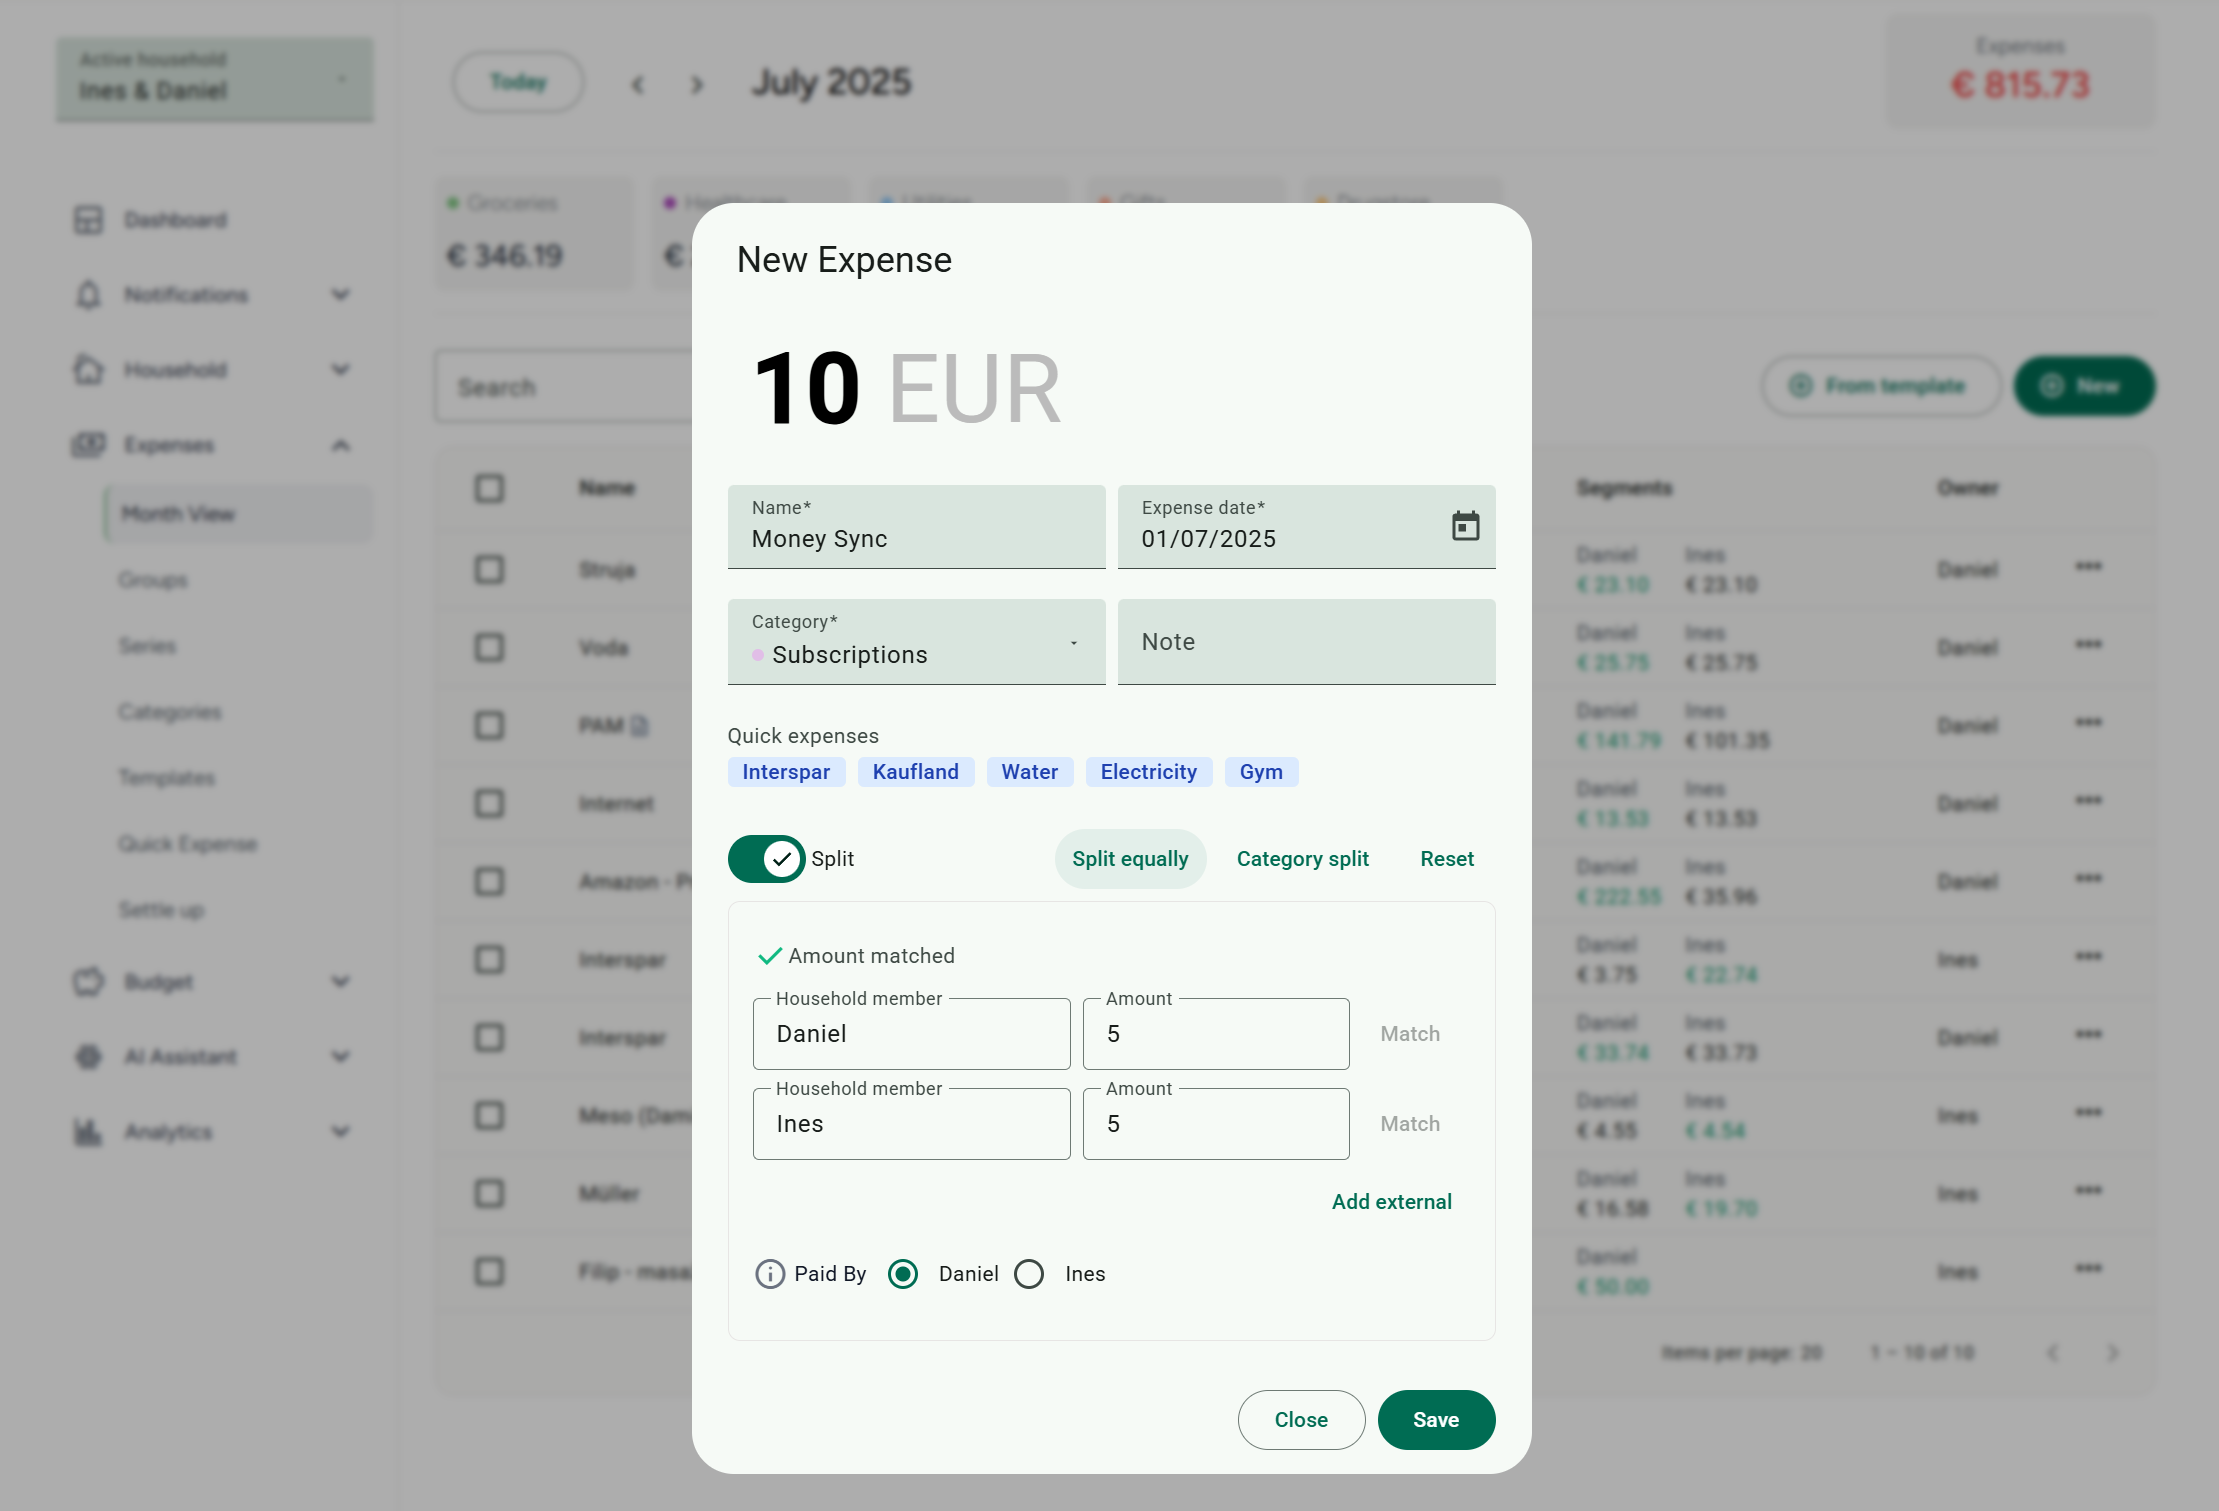Switch to Category split mode
This screenshot has height=1511, width=2219.
click(x=1302, y=858)
